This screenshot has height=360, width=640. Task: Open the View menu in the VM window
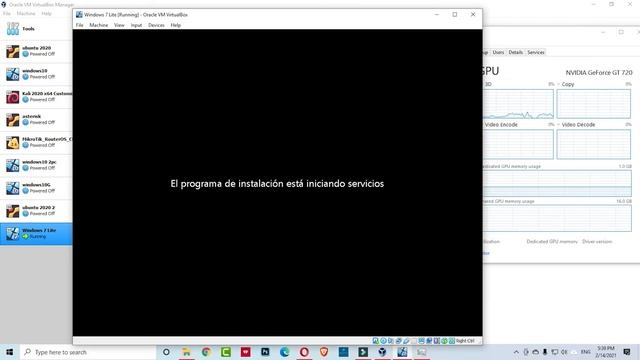(x=119, y=25)
